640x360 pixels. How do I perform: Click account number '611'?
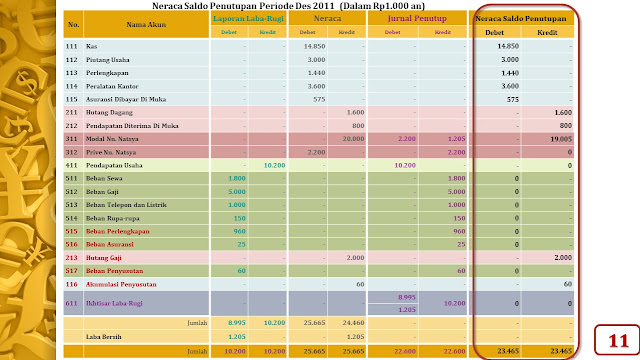pos(71,304)
